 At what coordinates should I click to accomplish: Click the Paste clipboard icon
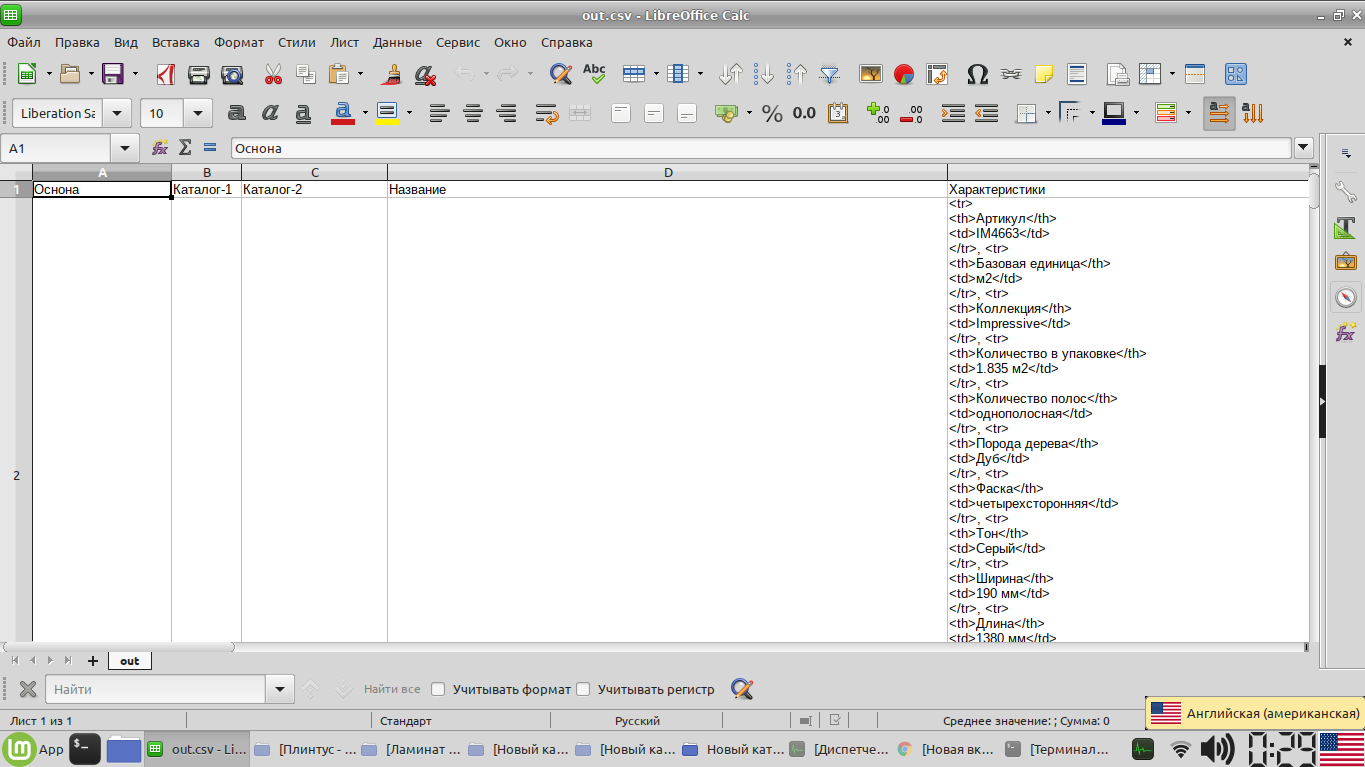(x=339, y=74)
